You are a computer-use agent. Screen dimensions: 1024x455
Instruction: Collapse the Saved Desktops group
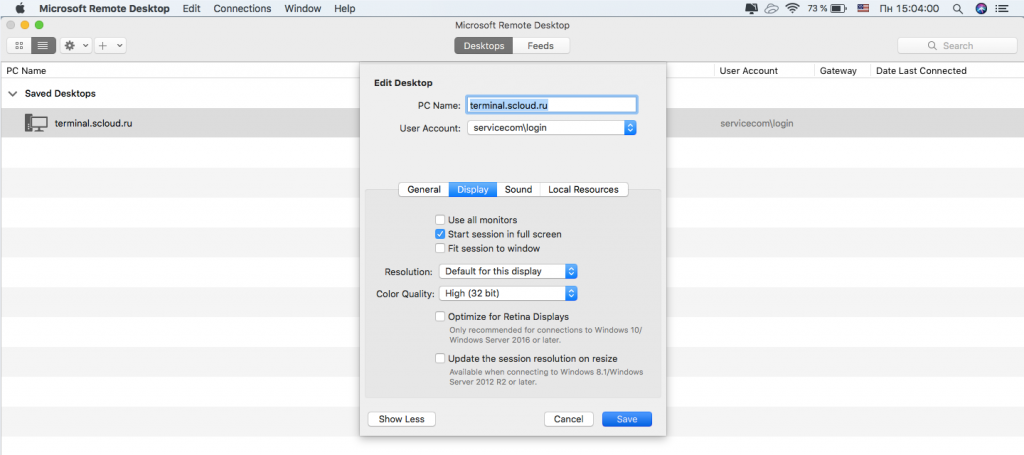pos(12,94)
